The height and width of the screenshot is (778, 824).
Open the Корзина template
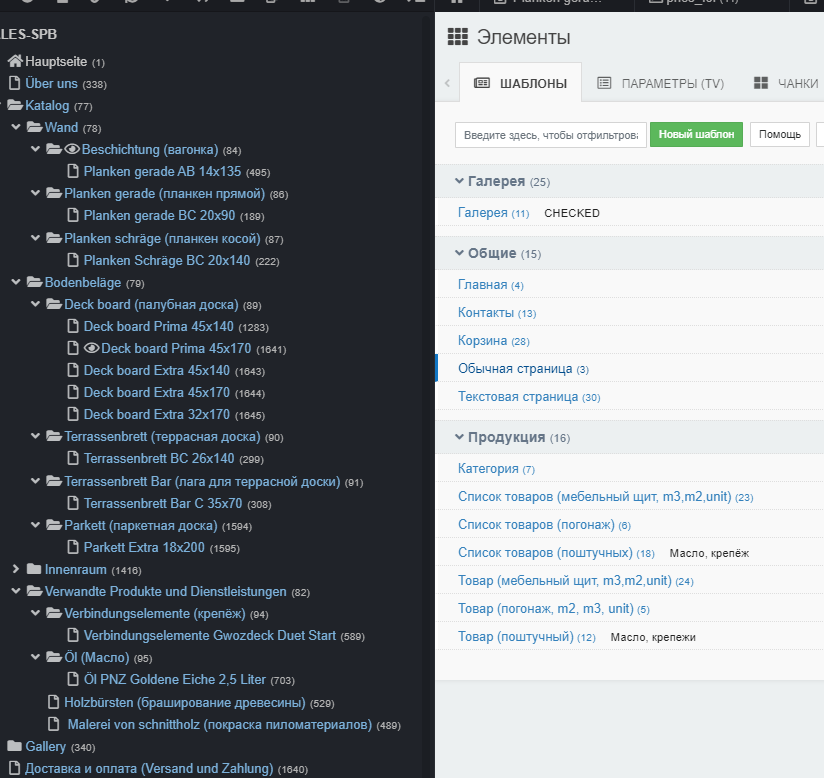(493, 341)
